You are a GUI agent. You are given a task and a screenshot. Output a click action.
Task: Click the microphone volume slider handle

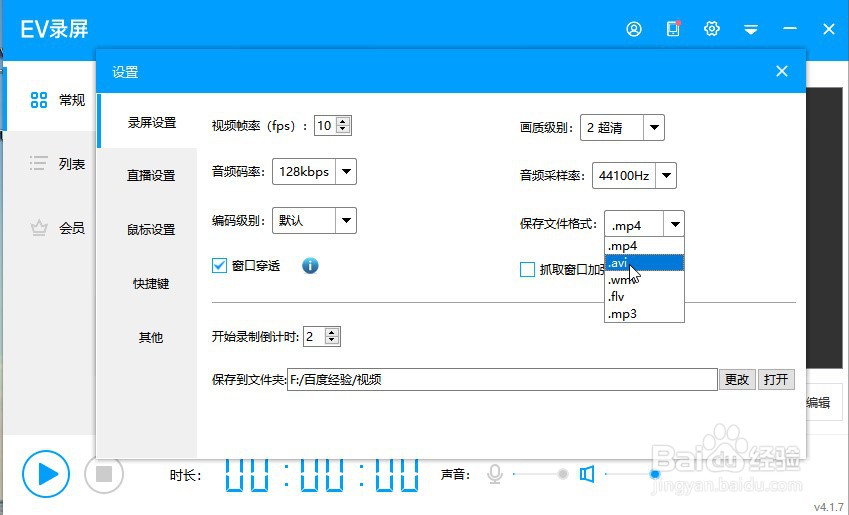[x=563, y=474]
